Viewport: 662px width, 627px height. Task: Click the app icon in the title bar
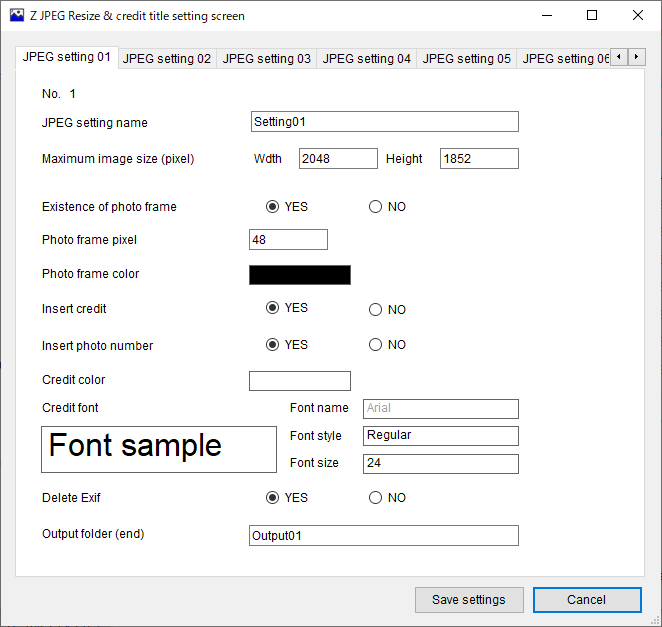17,16
